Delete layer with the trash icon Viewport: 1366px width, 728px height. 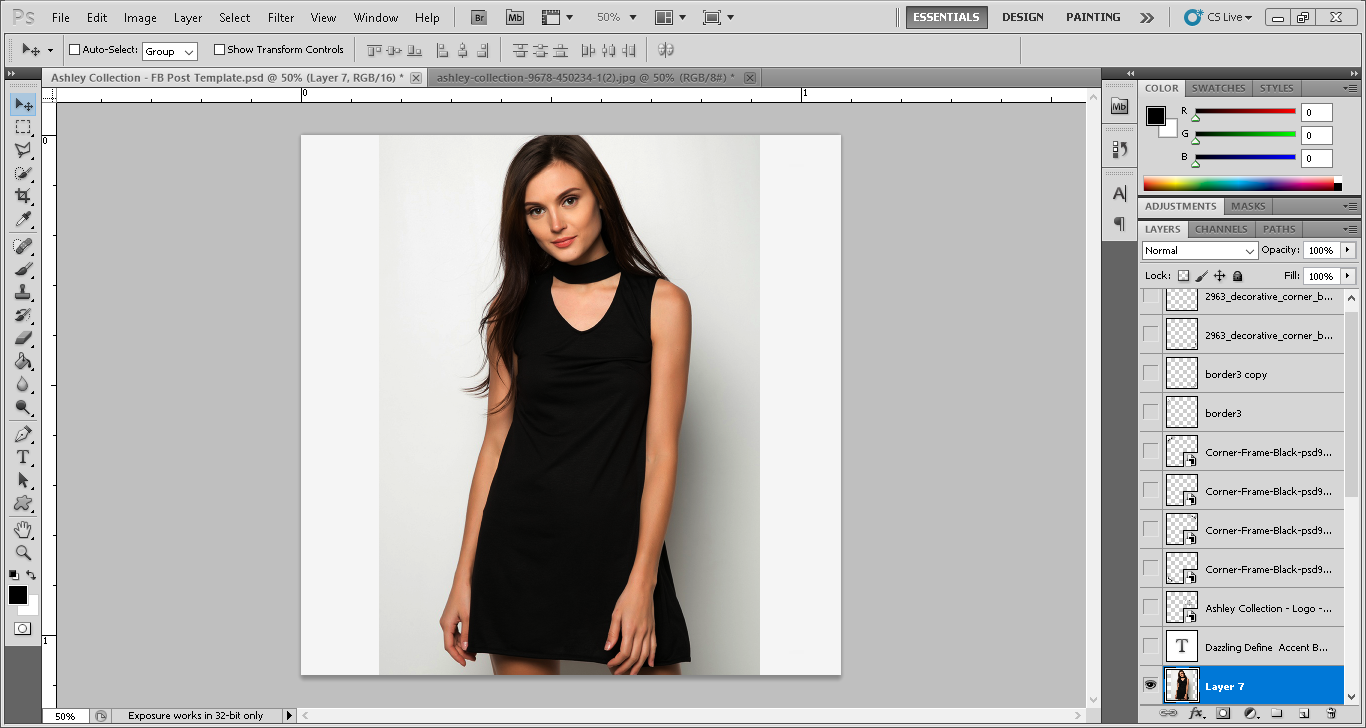1331,714
